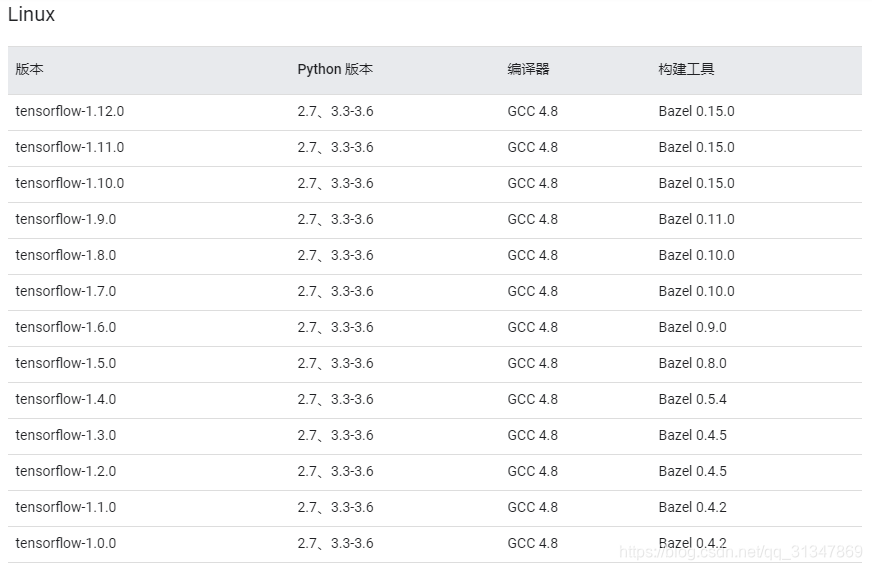
Task: Click Python 2.7、3.3-3.6 in tensorflow-1.7.0 row
Action: point(335,291)
